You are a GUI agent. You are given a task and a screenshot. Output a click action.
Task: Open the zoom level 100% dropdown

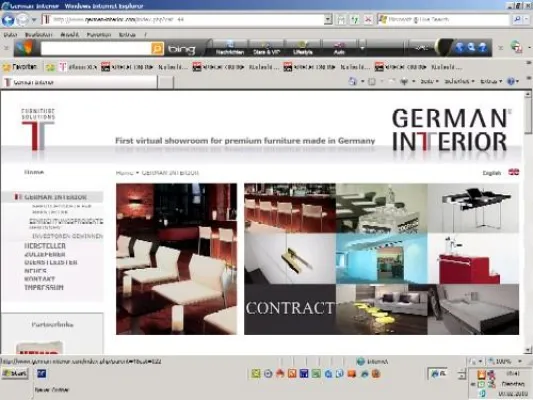520,361
